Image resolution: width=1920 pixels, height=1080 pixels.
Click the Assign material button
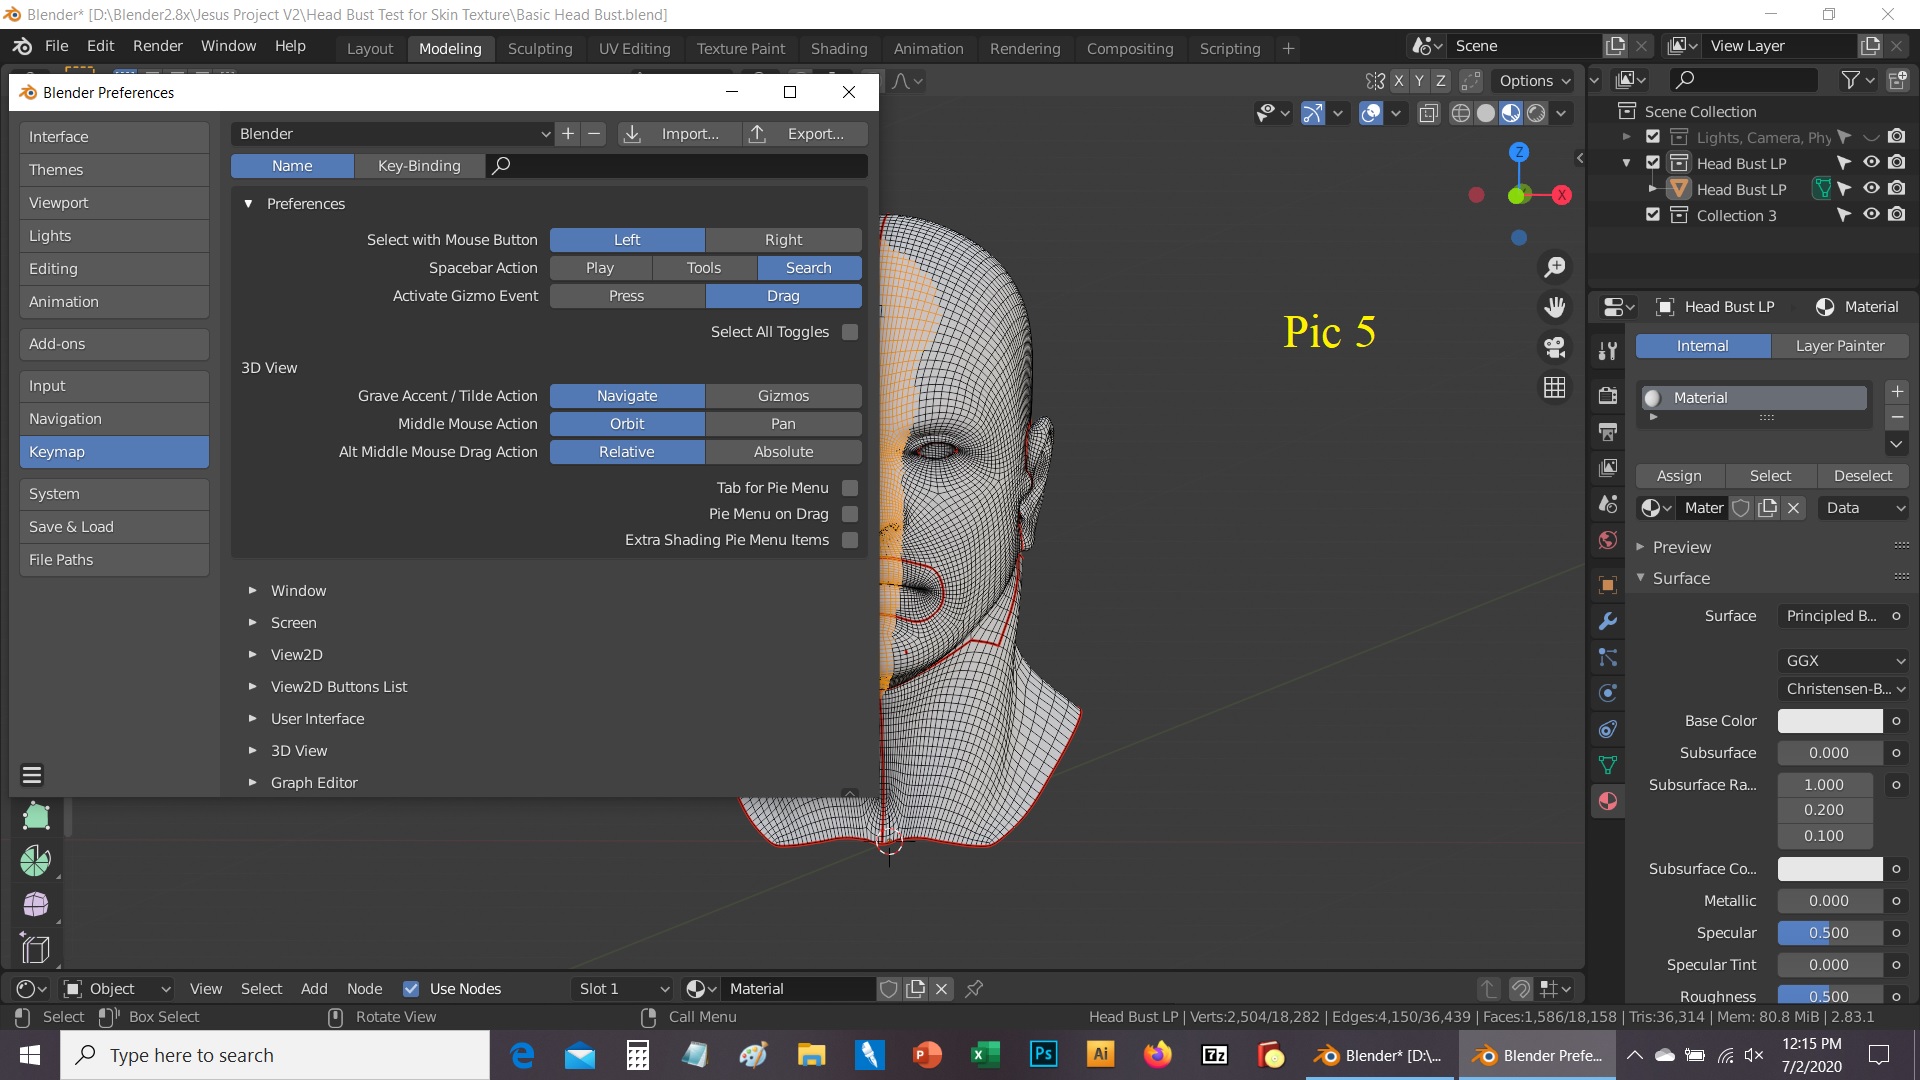tap(1678, 476)
